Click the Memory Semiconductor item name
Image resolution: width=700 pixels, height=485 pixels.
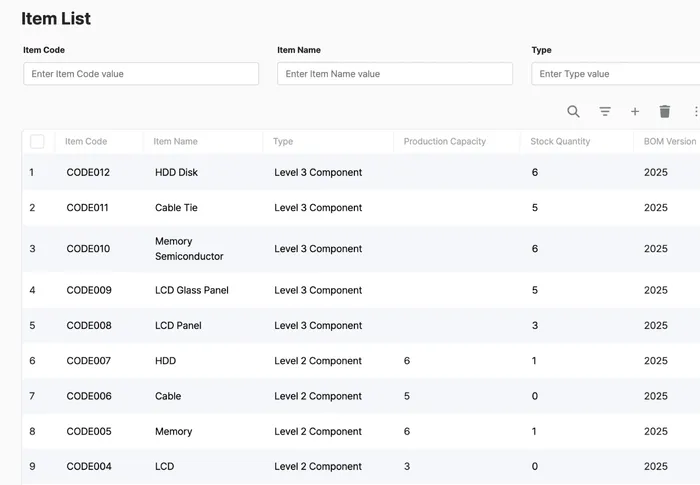189,249
